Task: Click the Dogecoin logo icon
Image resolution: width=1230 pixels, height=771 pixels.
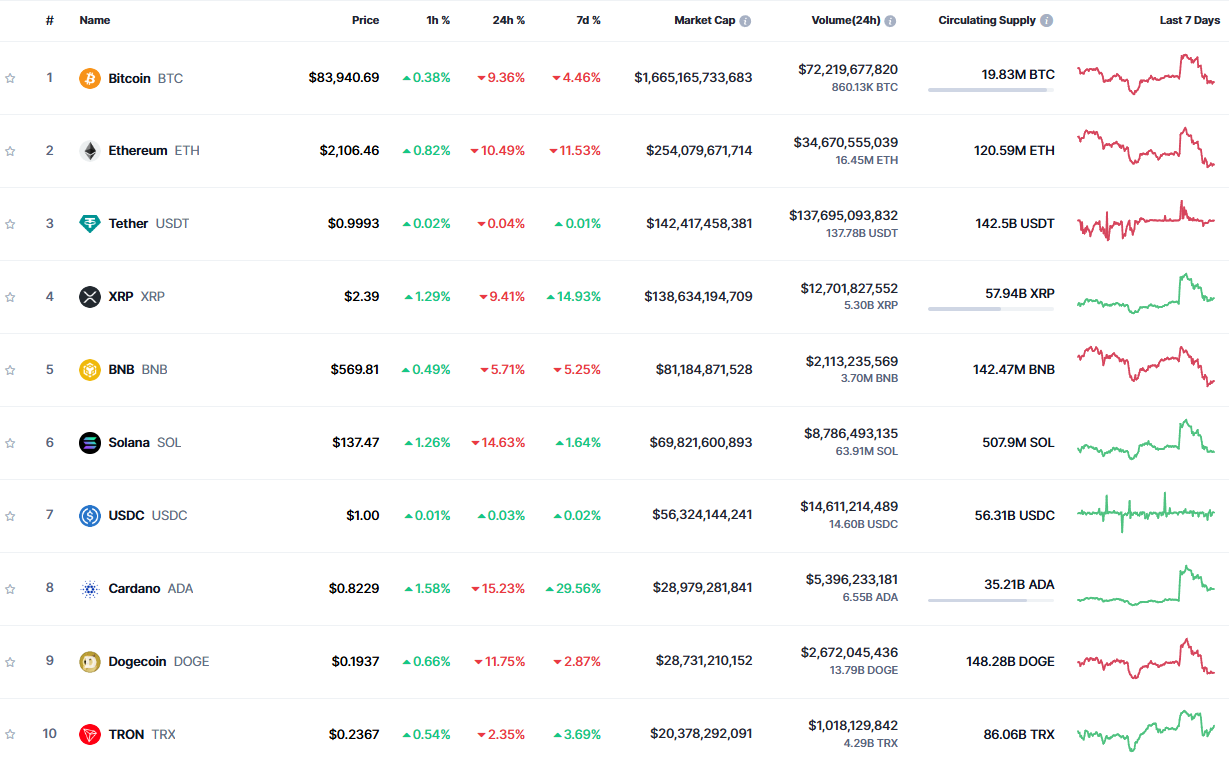Action: [x=90, y=662]
